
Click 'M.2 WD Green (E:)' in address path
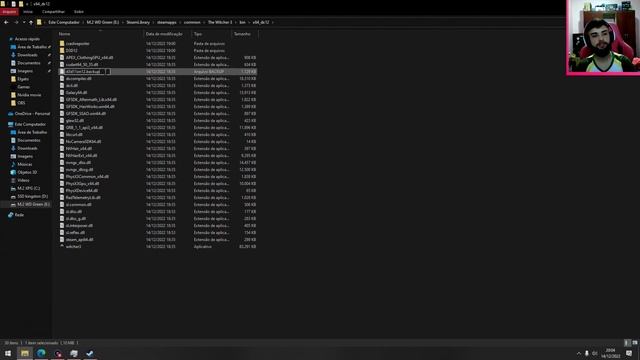pos(103,22)
